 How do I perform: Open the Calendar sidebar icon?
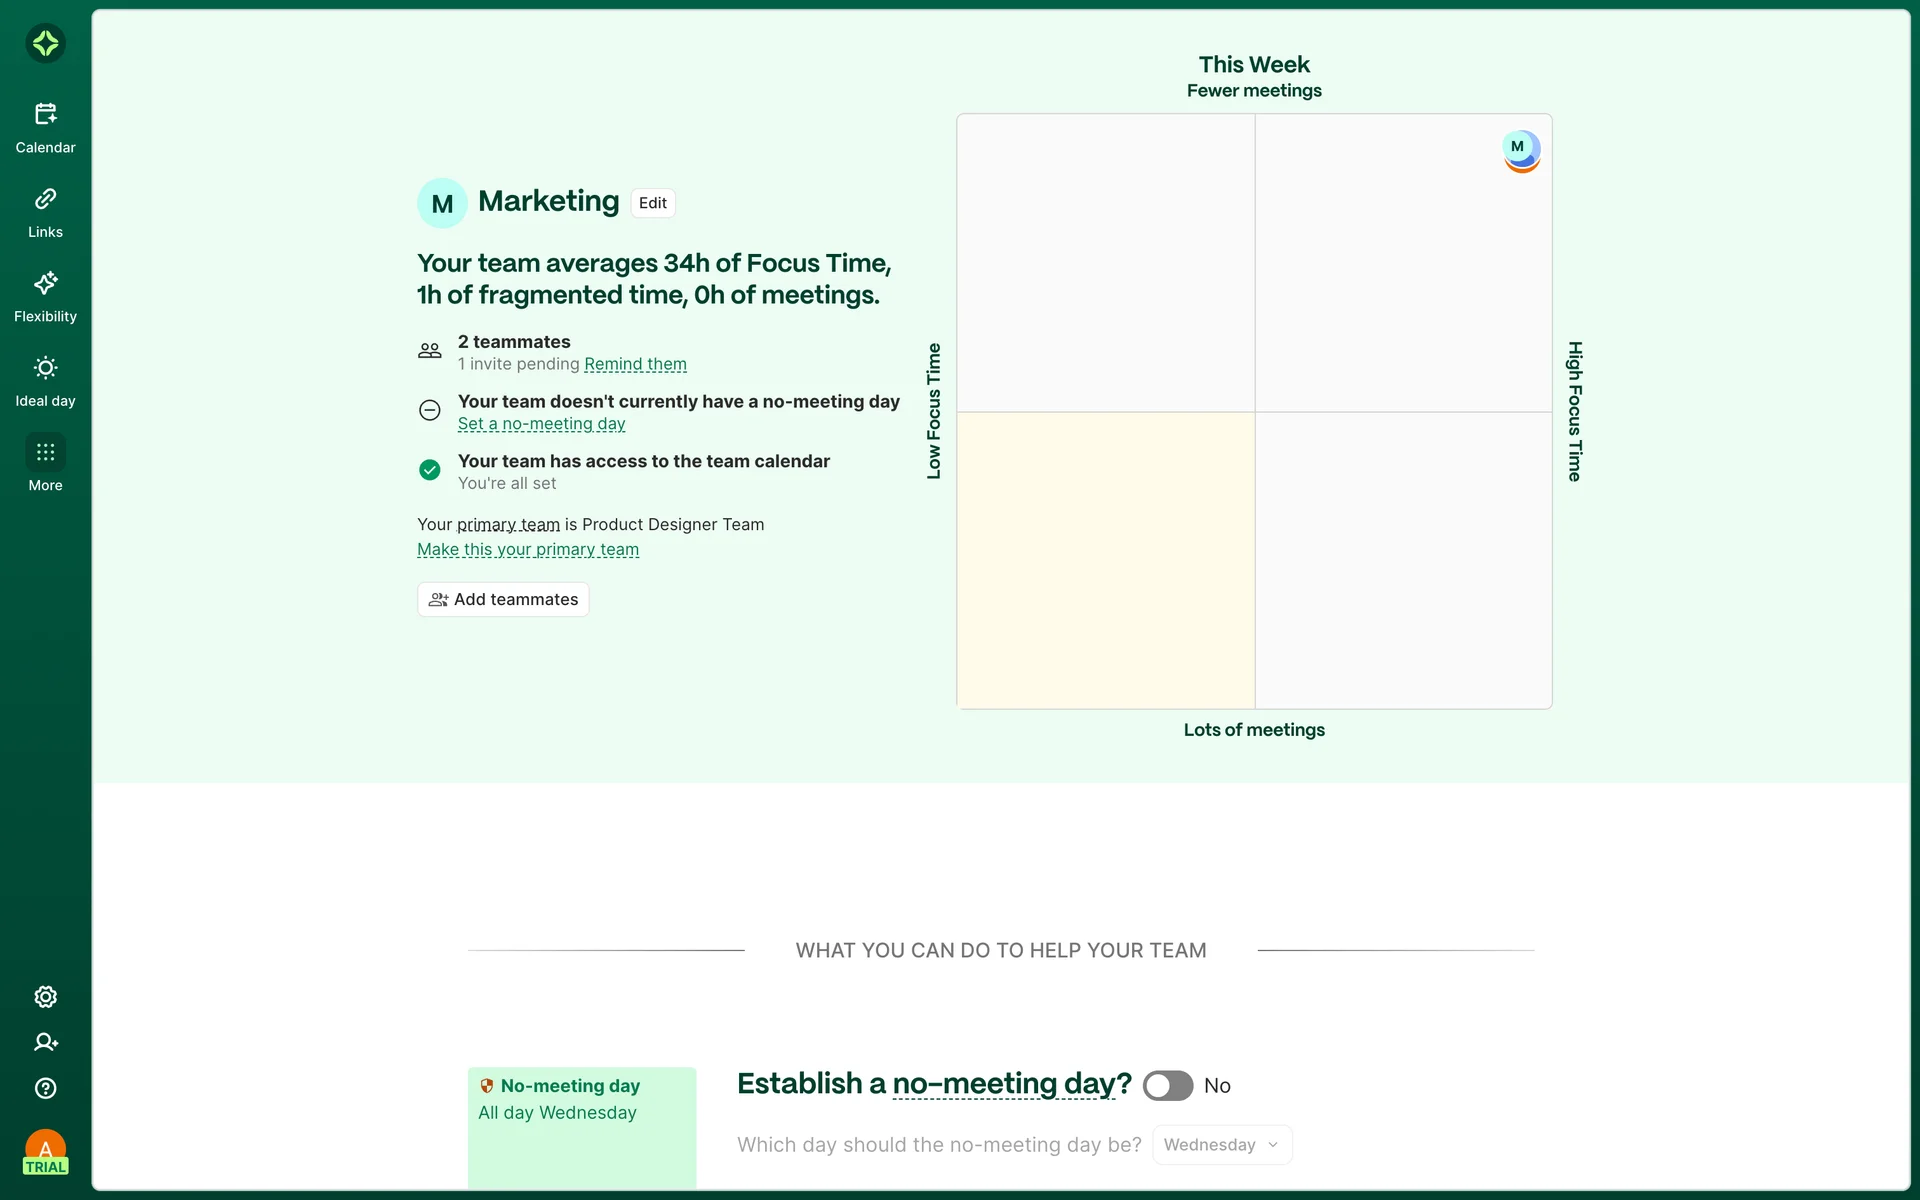[x=45, y=127]
